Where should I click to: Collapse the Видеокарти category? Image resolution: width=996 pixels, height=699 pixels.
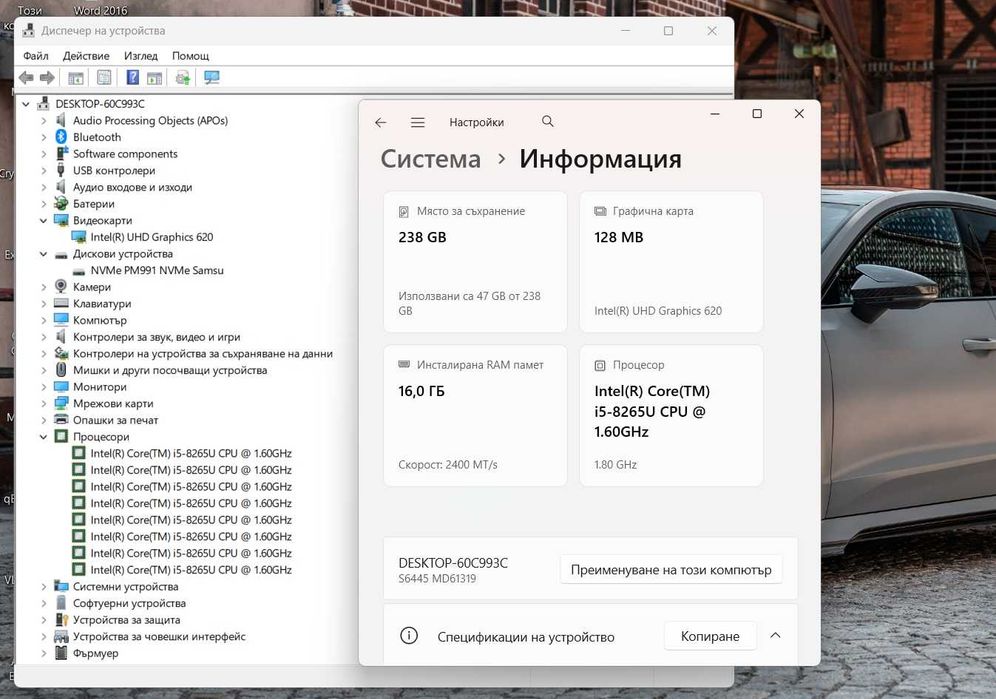pyautogui.click(x=43, y=221)
